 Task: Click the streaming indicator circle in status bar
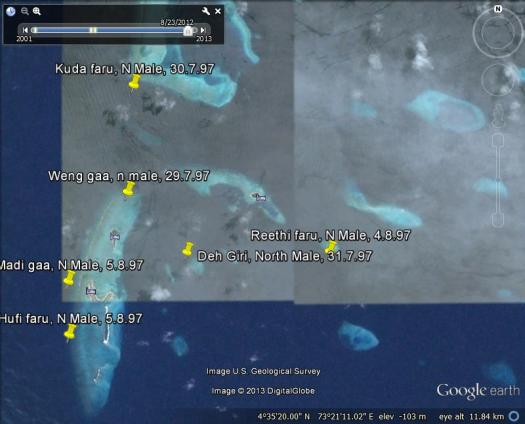coord(514,416)
